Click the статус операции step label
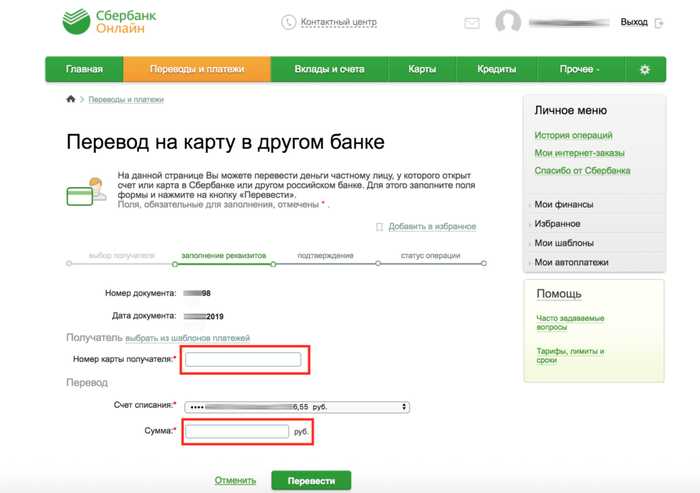Screen dimensions: 700x493 (x=430, y=255)
